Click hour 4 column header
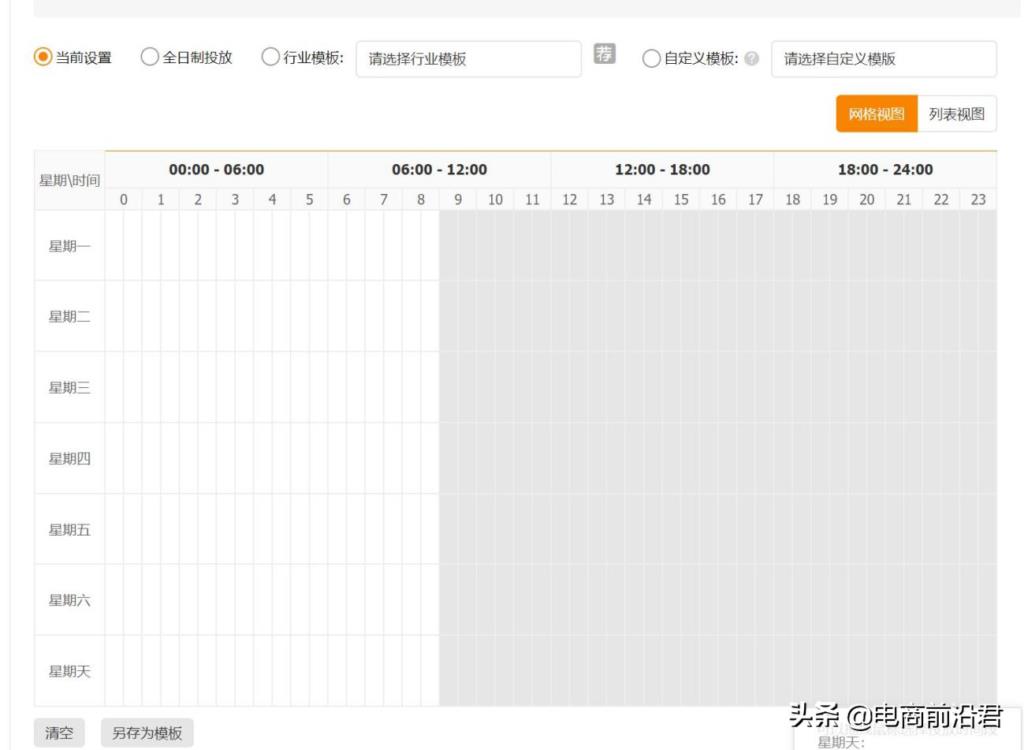The height and width of the screenshot is (750, 1024). (x=272, y=199)
